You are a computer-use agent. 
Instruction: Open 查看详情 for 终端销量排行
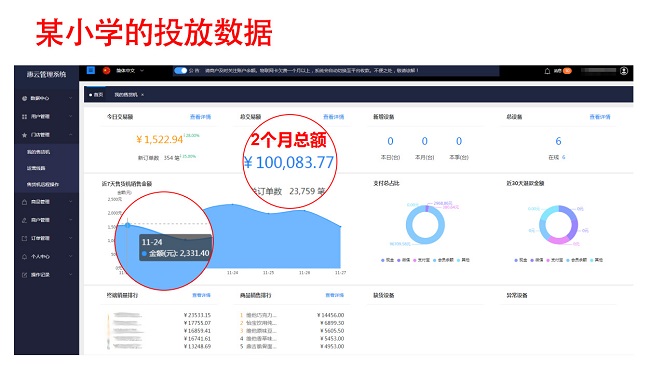point(201,295)
